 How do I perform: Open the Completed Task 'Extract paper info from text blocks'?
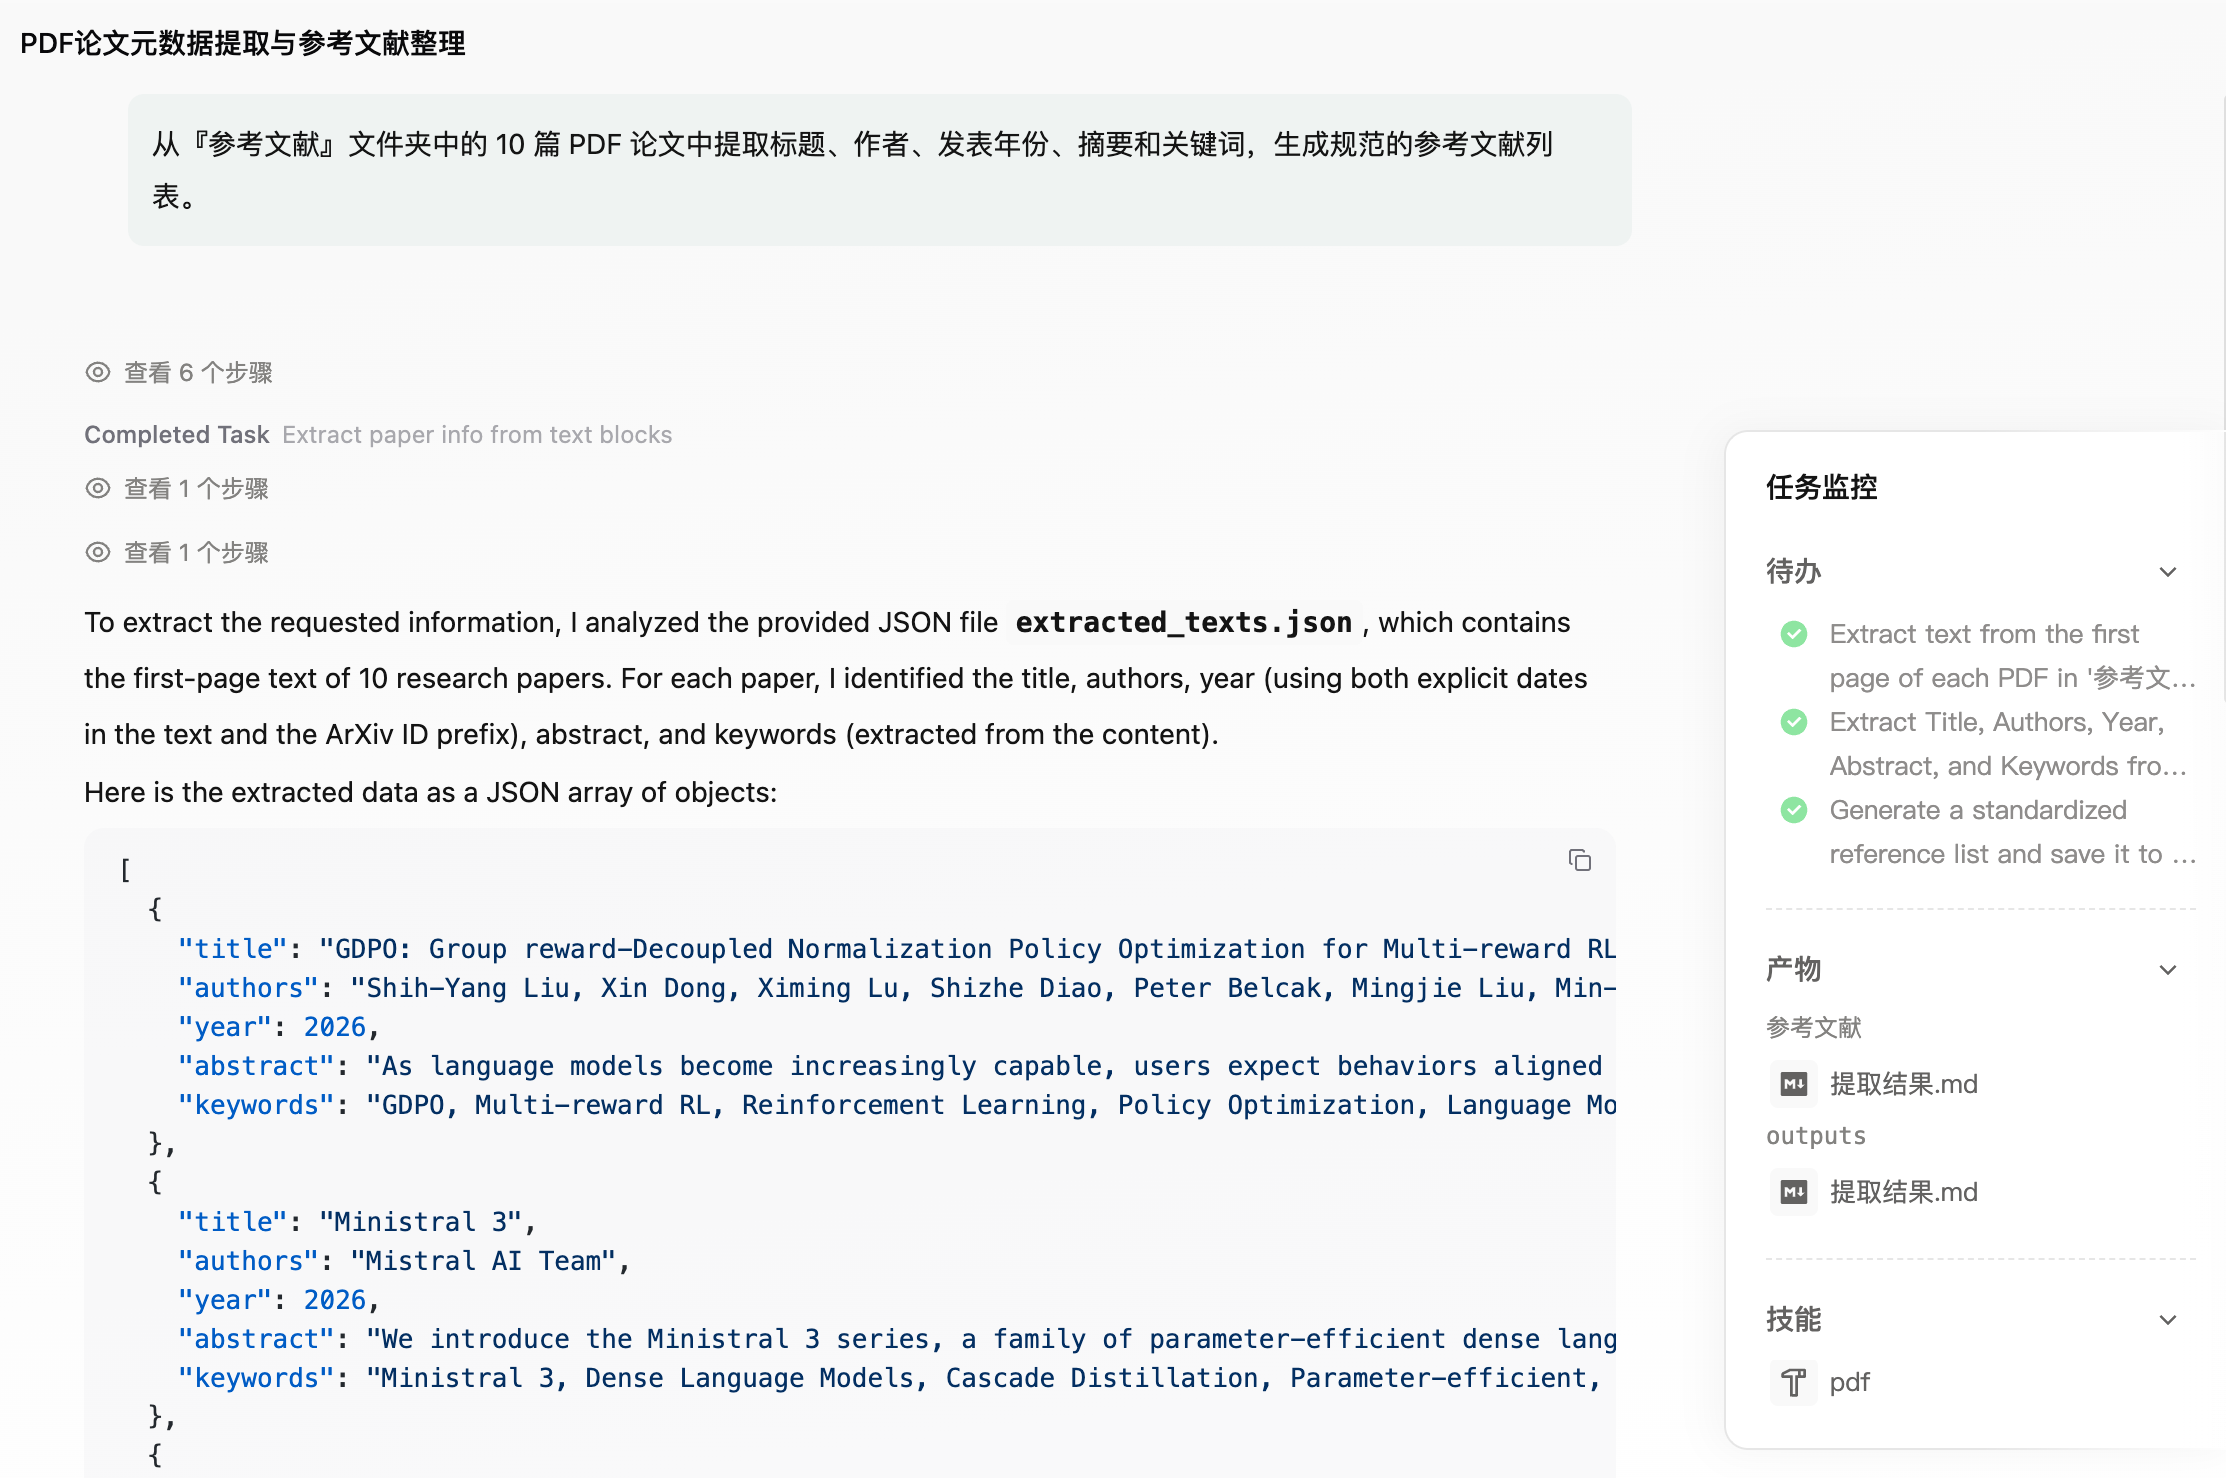click(x=378, y=434)
